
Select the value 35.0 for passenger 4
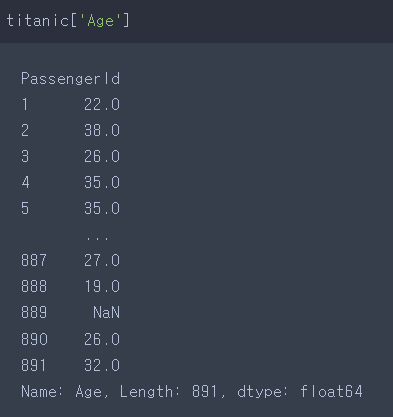click(x=102, y=182)
